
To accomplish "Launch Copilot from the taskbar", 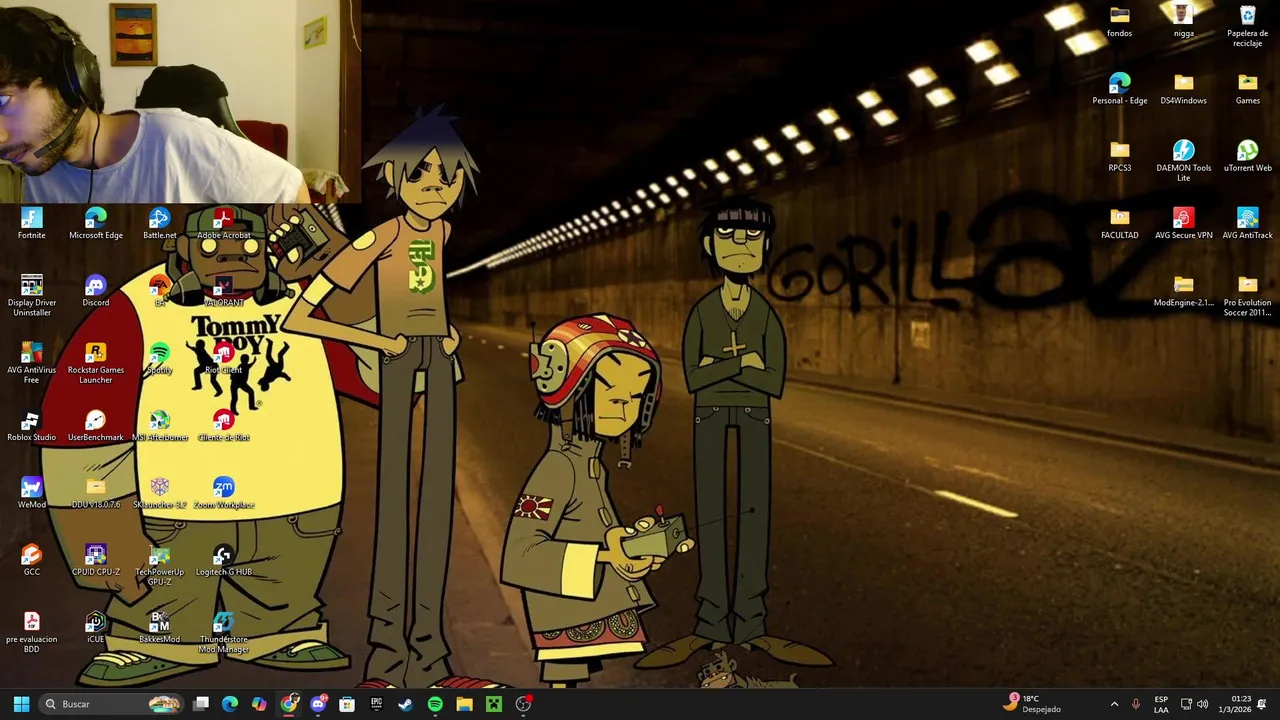I will pos(259,704).
